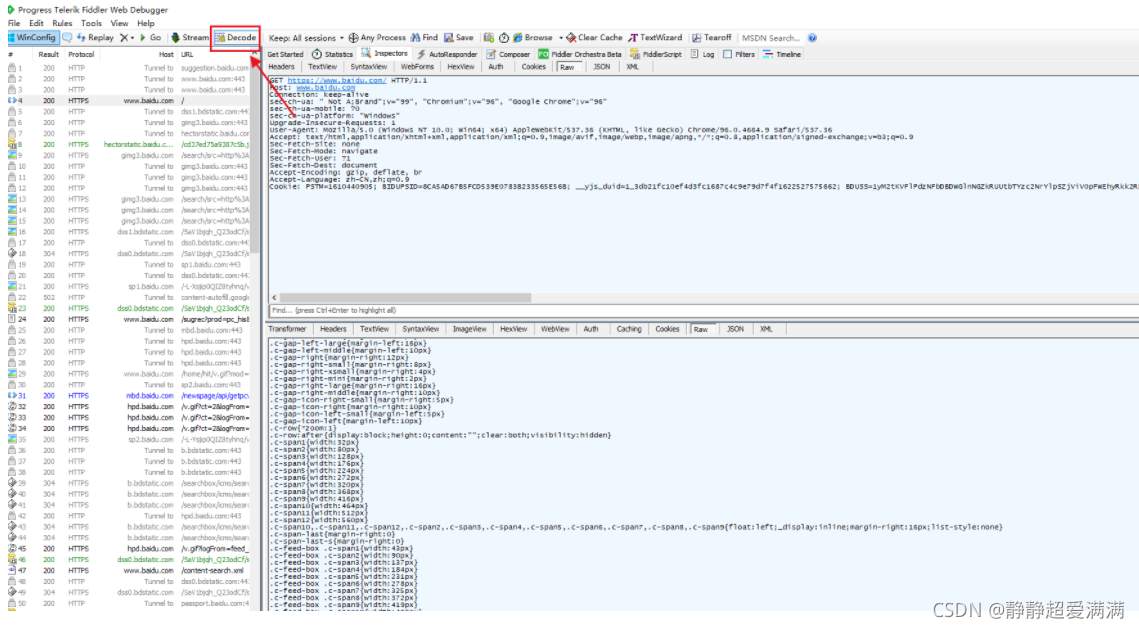The image size is (1139, 628).
Task: Click the scroll-left arrow of request scrollbar
Action: point(274,298)
